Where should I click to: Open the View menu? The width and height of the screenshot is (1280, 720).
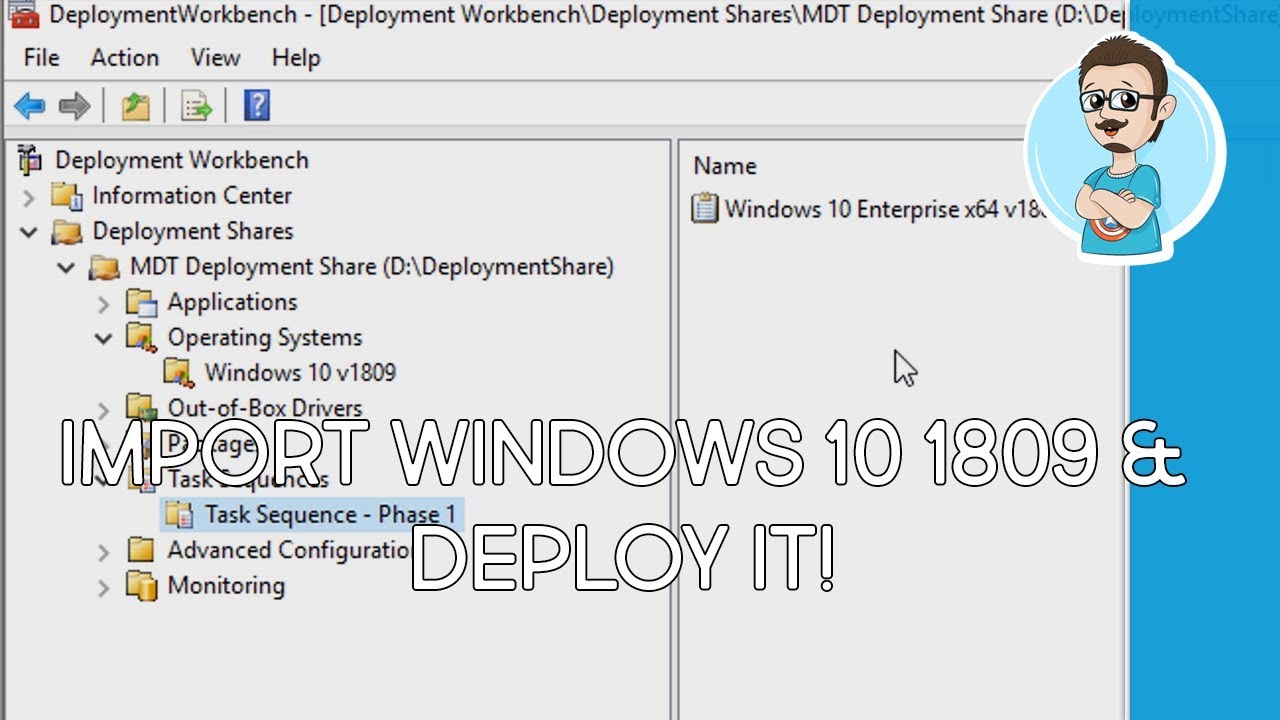coord(215,58)
